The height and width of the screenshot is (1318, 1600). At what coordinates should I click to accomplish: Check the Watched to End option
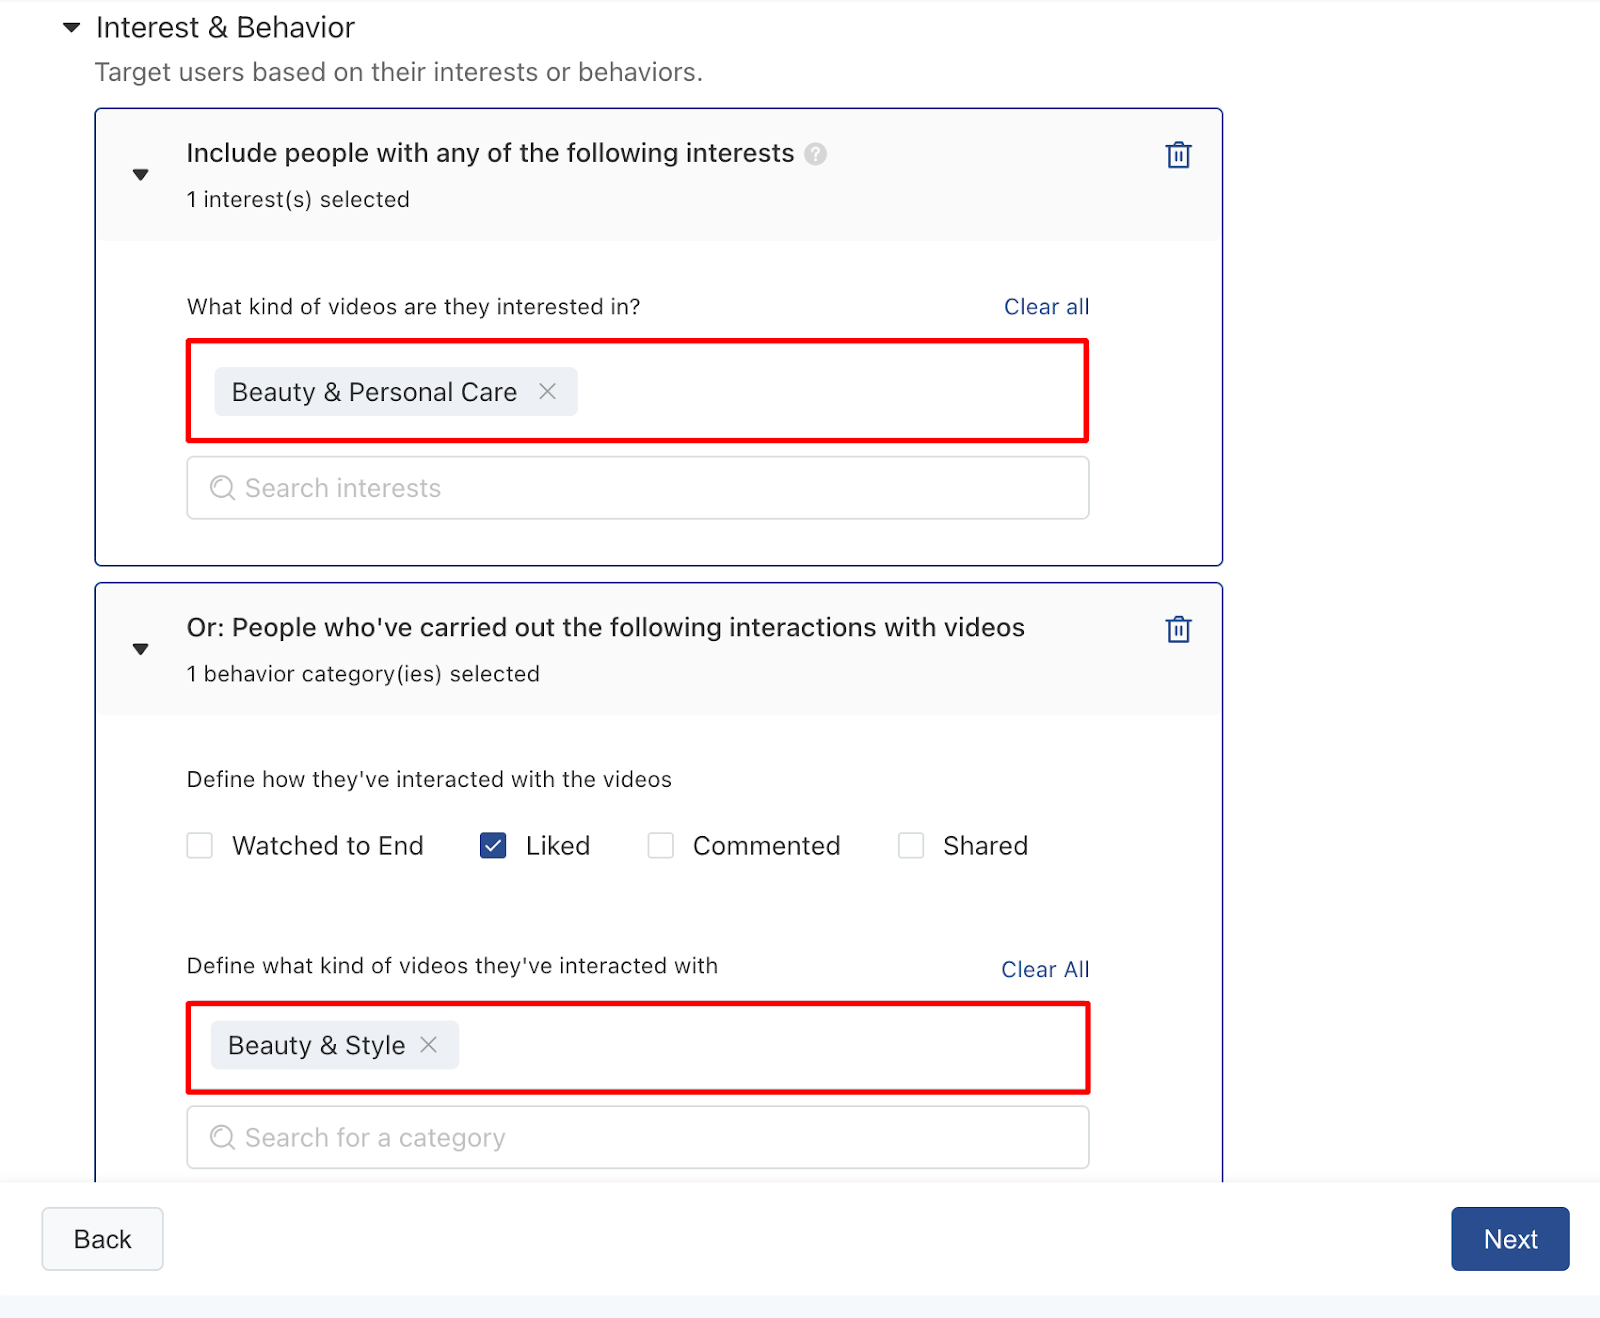(200, 846)
